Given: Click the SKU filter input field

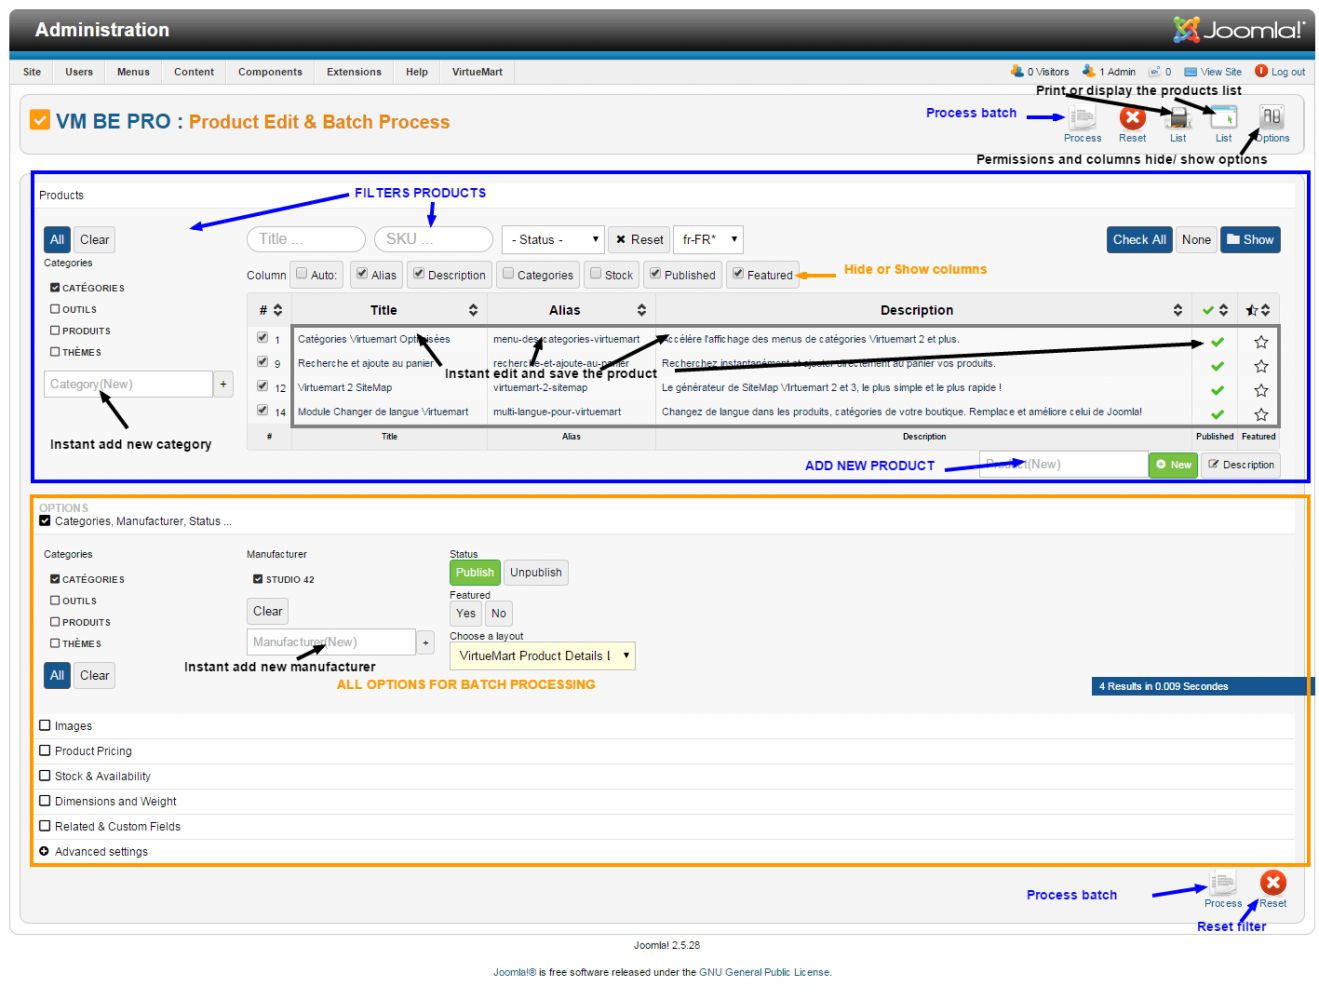Looking at the screenshot, I should 433,239.
